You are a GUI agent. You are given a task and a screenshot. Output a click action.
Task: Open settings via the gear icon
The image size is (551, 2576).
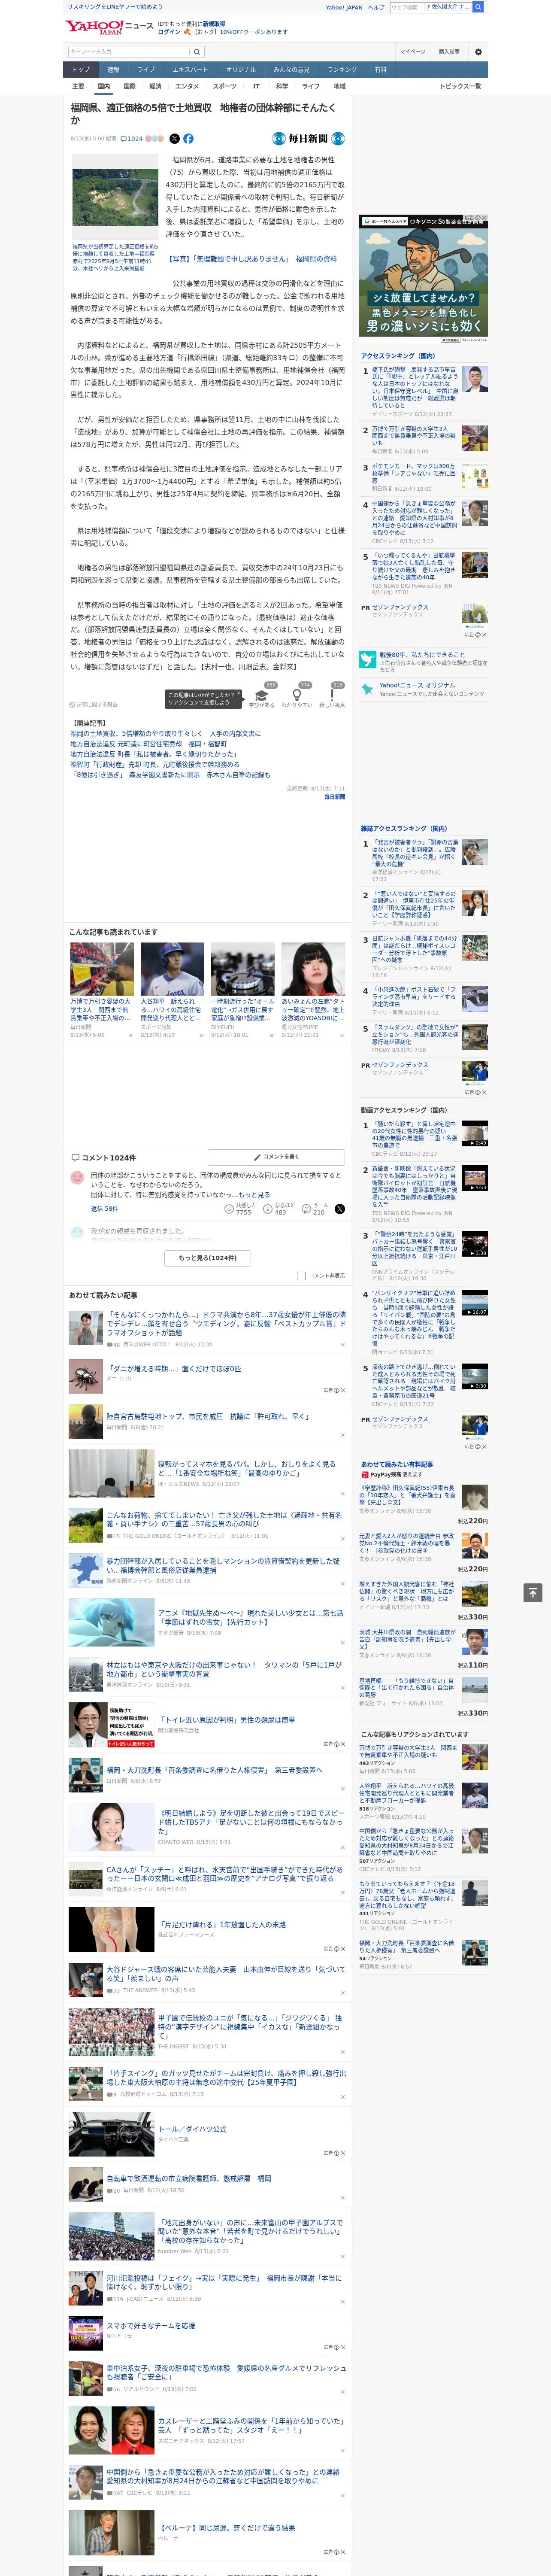[x=477, y=51]
